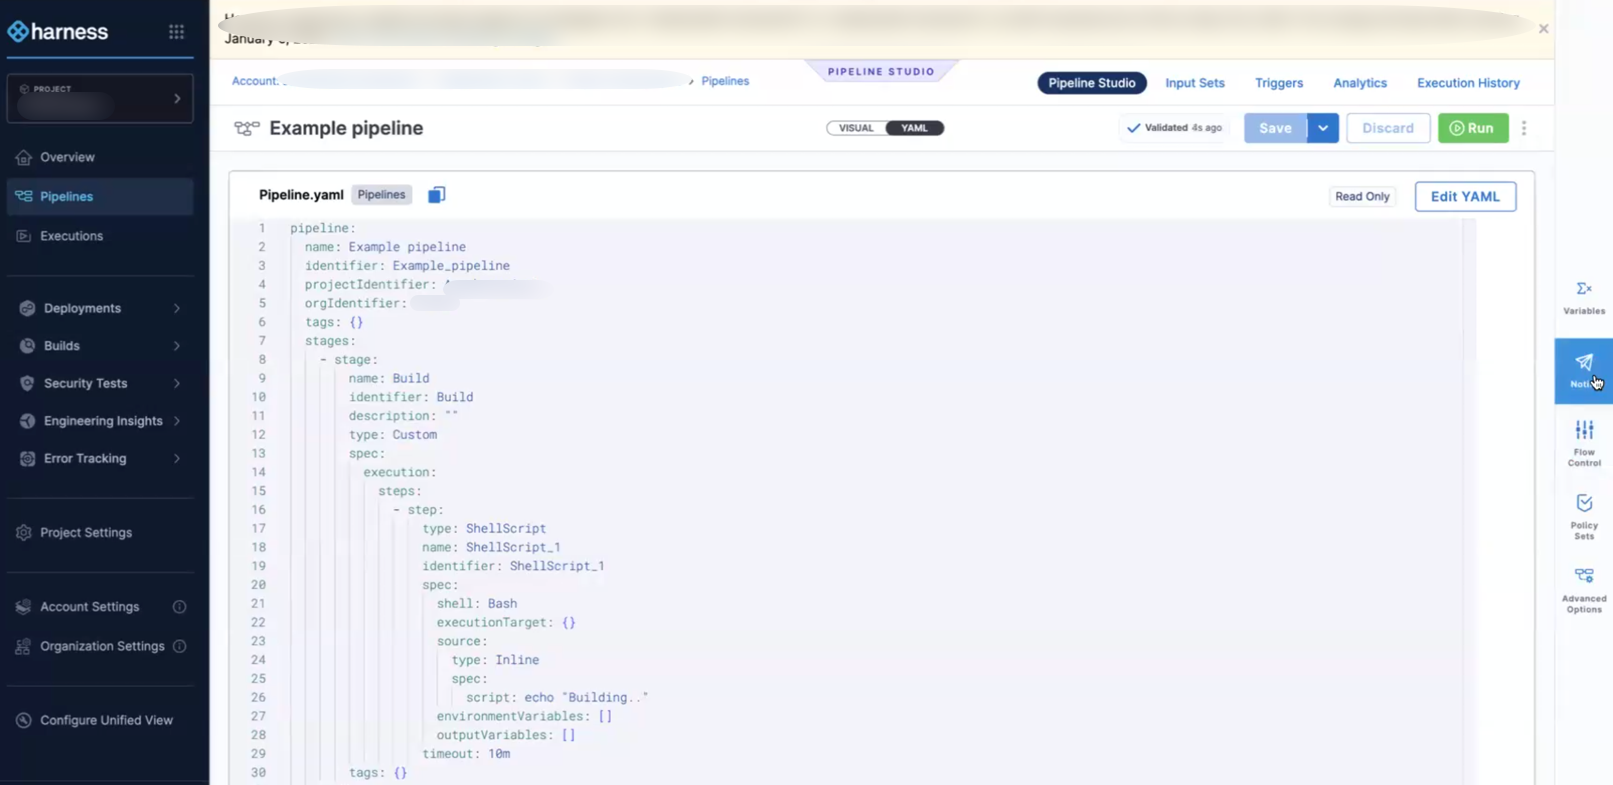Click the Account Settings icon
The width and height of the screenshot is (1613, 785).
point(24,607)
